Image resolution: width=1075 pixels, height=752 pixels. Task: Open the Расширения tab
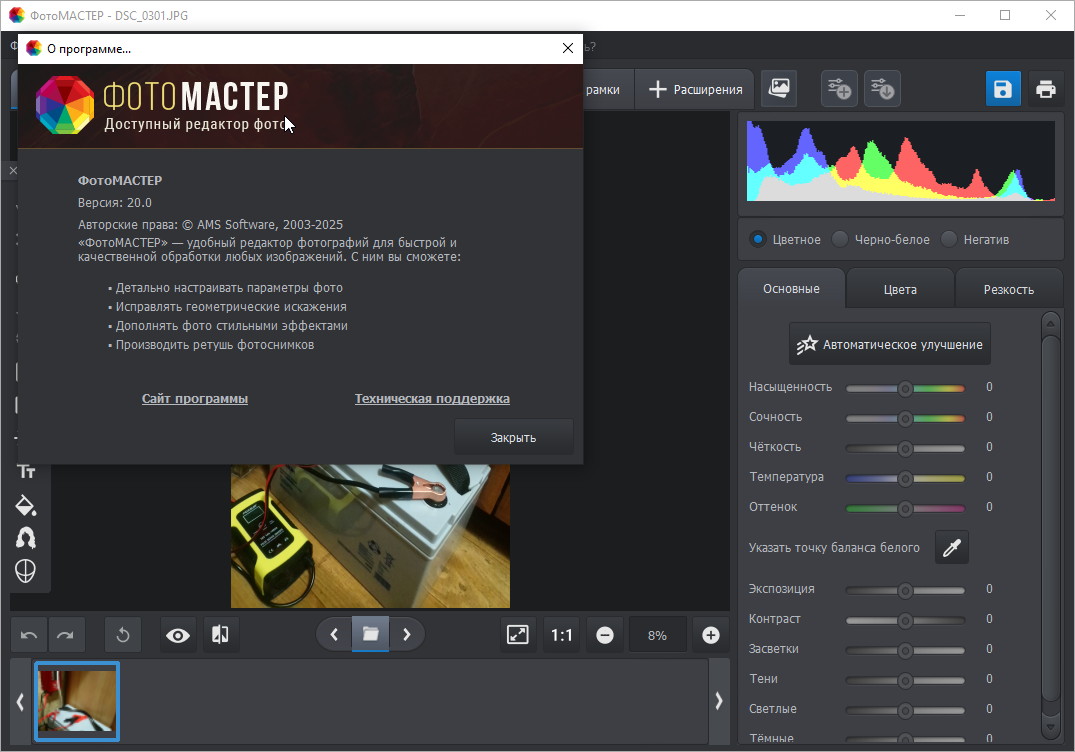pos(695,89)
